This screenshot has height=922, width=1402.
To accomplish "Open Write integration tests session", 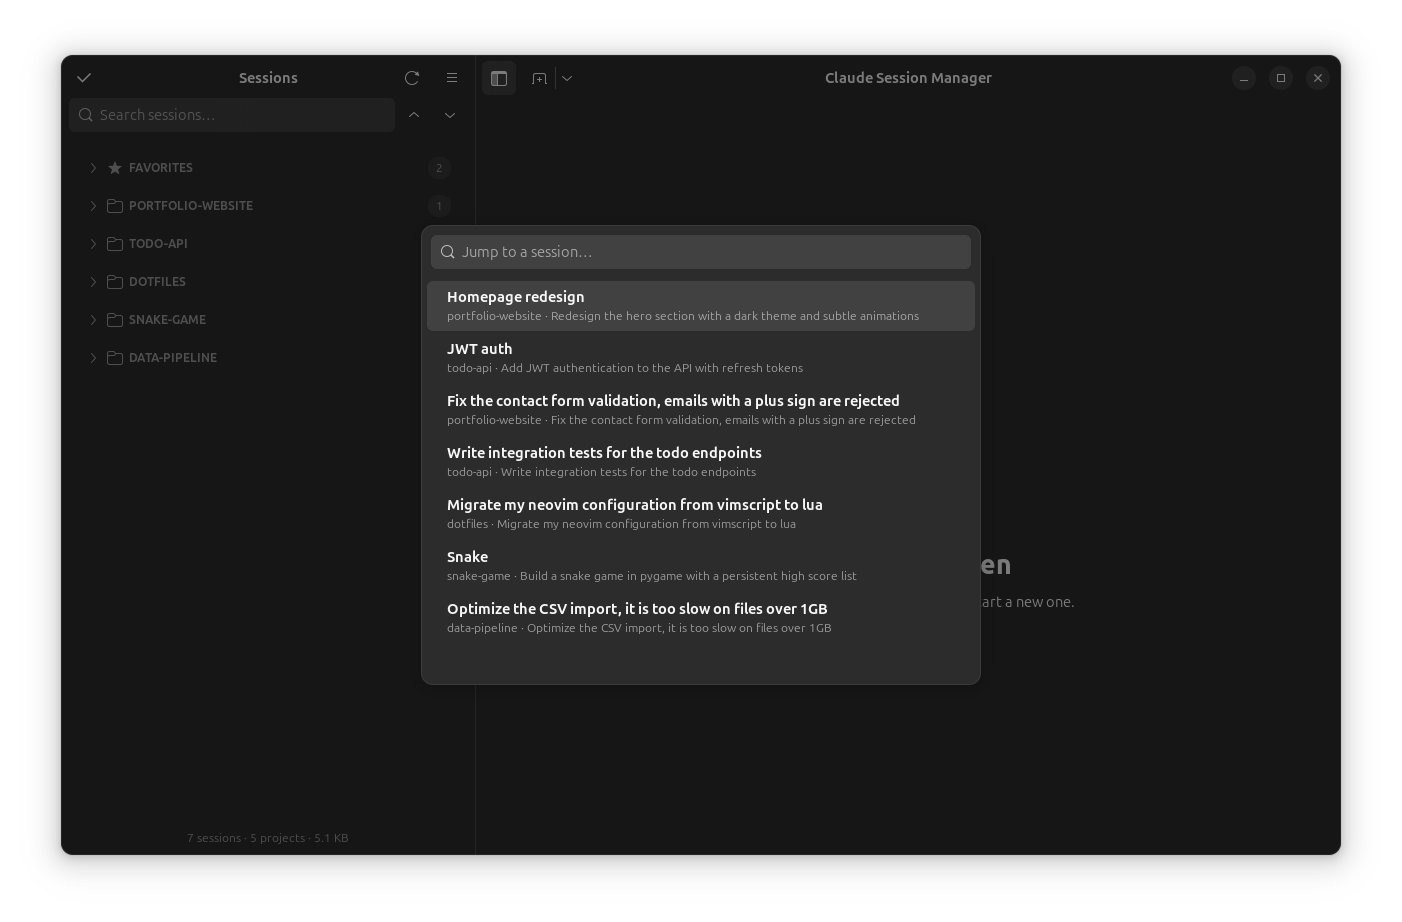I will [x=701, y=462].
